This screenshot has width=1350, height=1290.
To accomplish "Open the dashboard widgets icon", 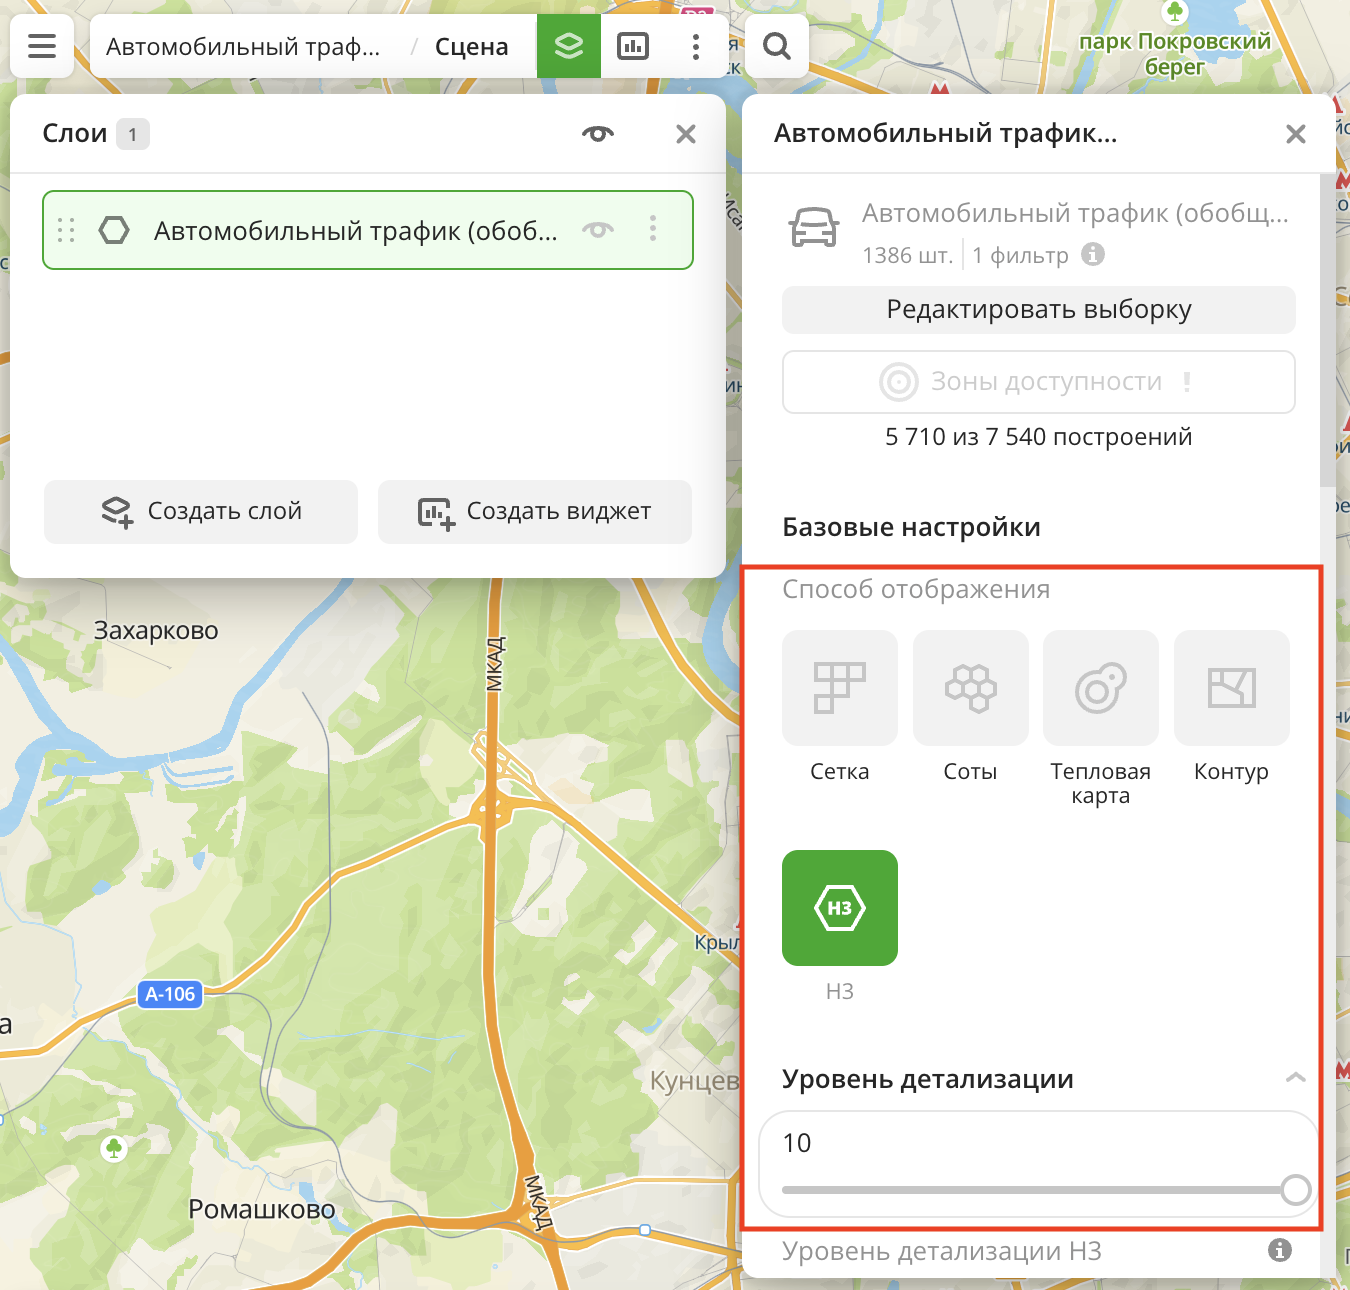I will click(633, 46).
